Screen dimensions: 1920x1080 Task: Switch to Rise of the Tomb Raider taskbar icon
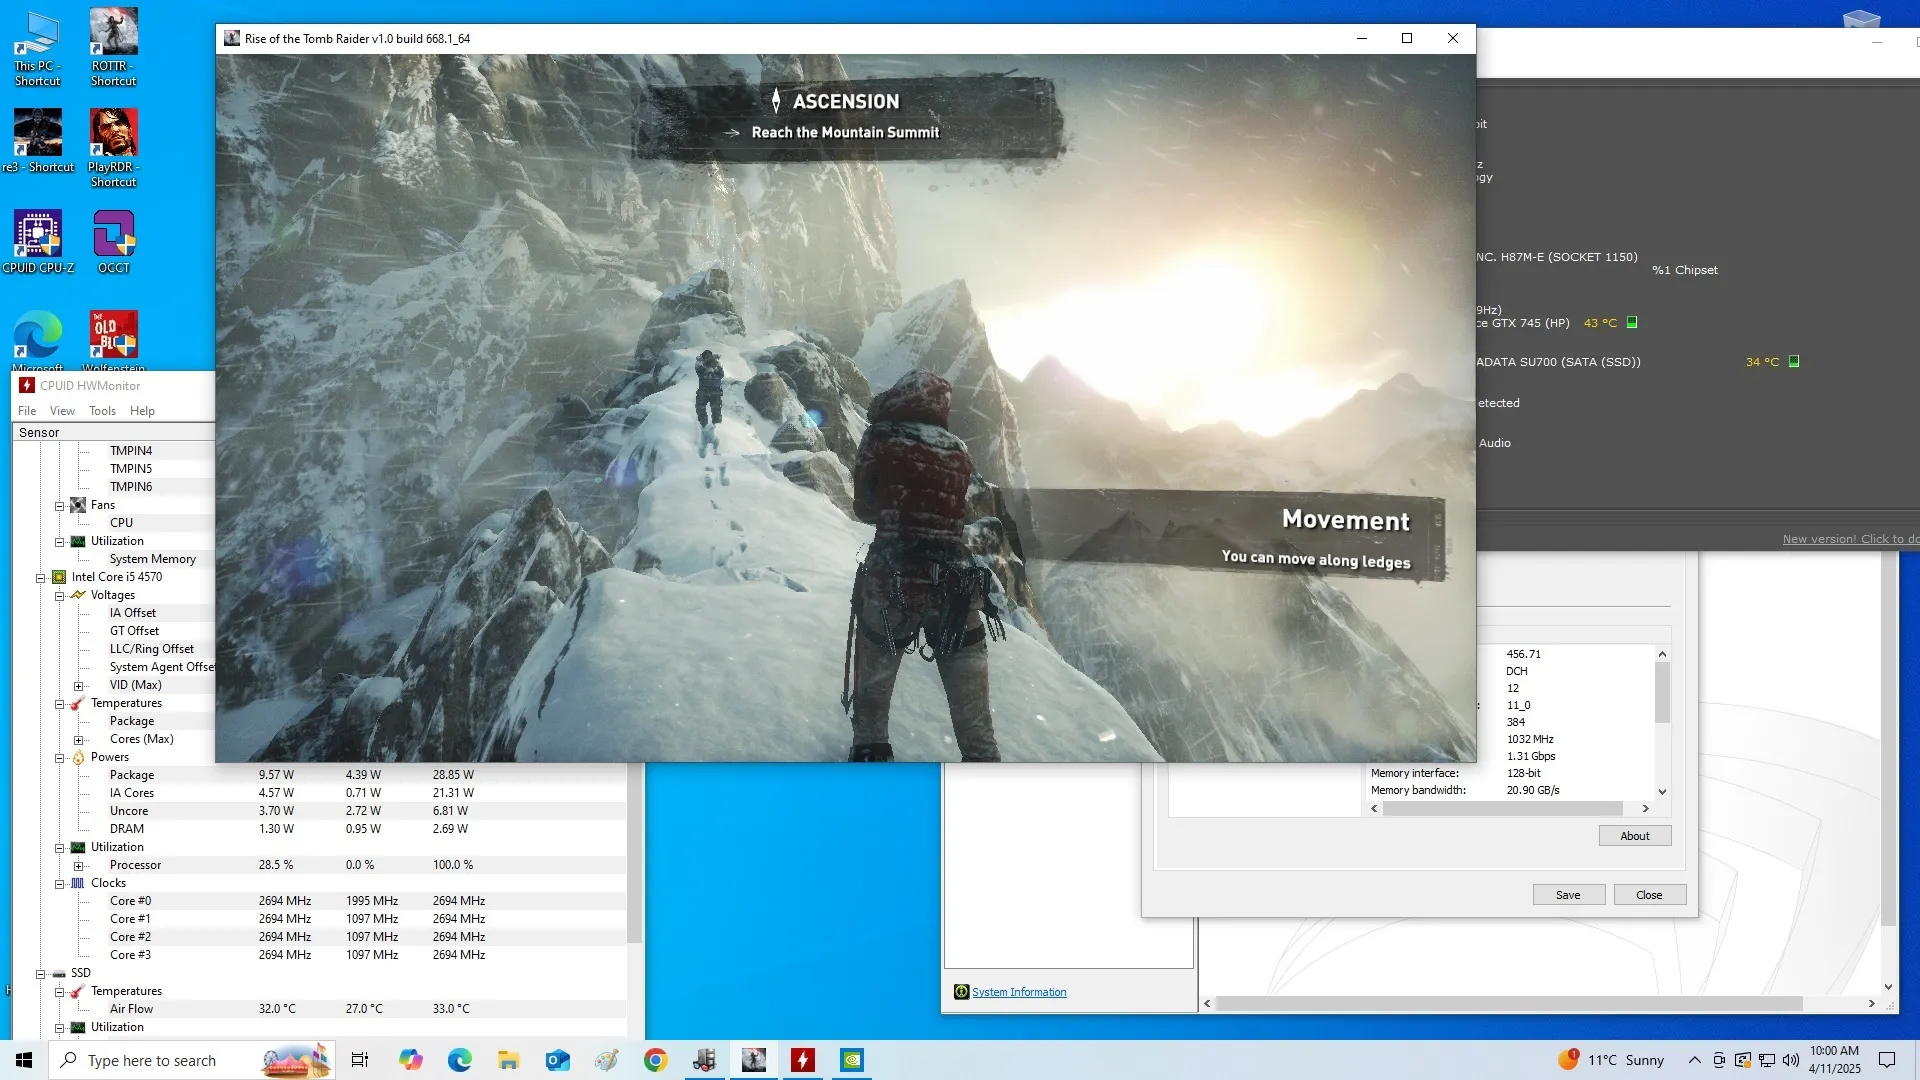tap(754, 1060)
